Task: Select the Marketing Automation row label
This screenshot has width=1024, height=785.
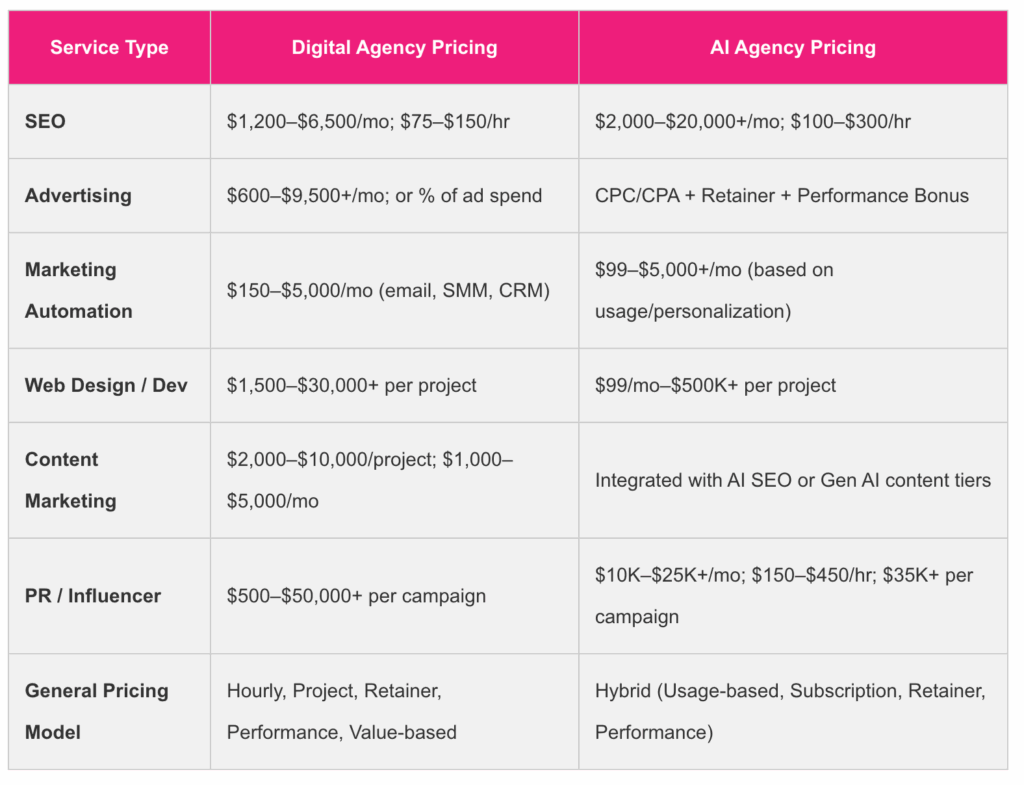Action: click(x=78, y=290)
